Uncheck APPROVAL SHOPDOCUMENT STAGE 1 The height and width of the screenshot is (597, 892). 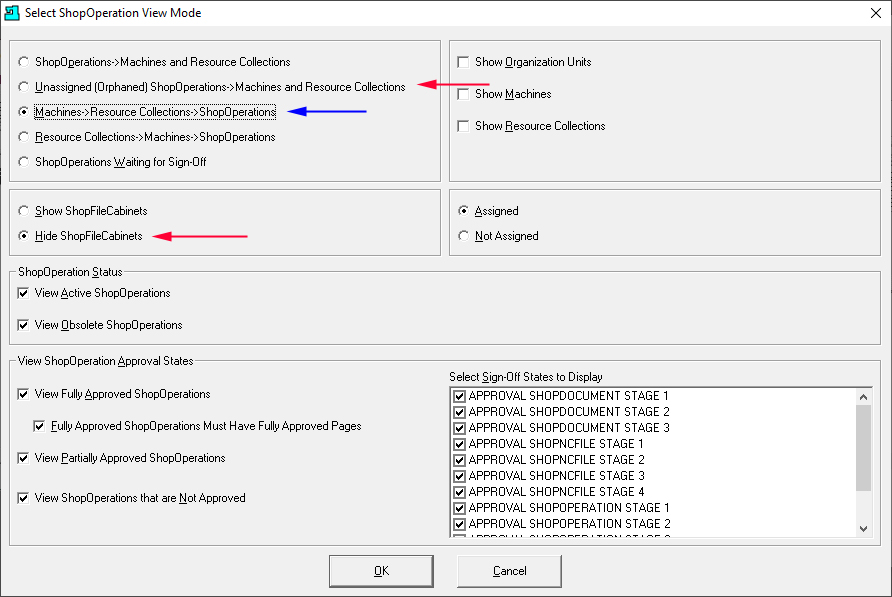[460, 396]
